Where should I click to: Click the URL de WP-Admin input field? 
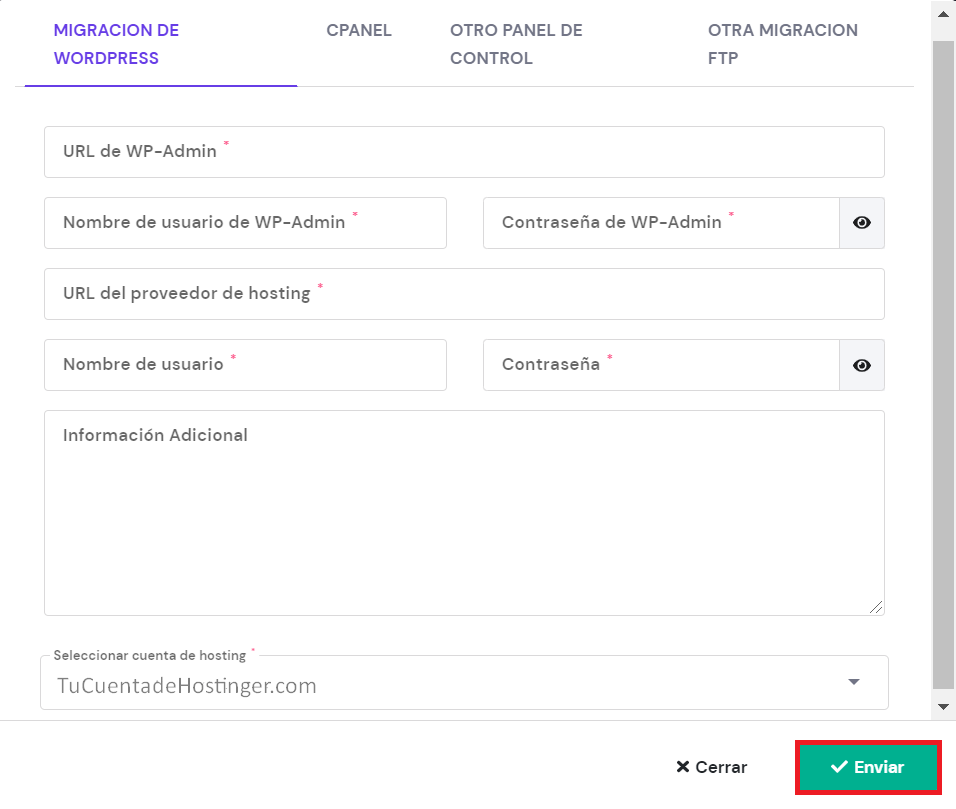[x=464, y=152]
